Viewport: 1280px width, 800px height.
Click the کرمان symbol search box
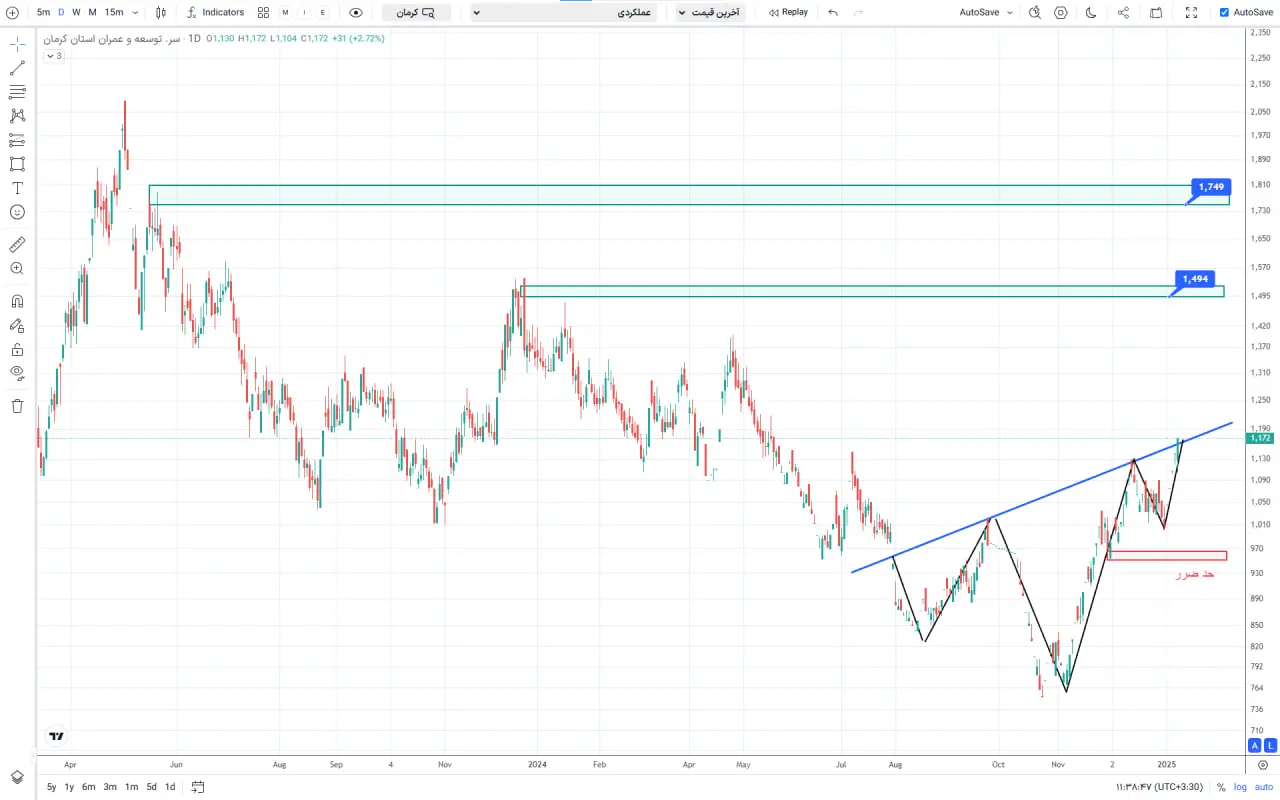point(416,13)
